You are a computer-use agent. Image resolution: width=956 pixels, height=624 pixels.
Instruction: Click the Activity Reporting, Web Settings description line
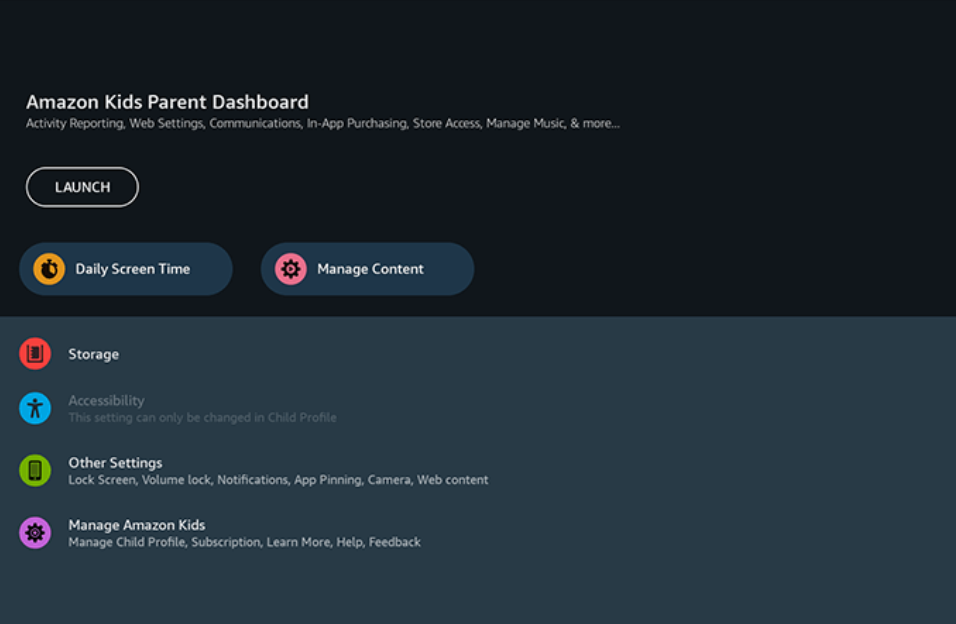(x=323, y=123)
